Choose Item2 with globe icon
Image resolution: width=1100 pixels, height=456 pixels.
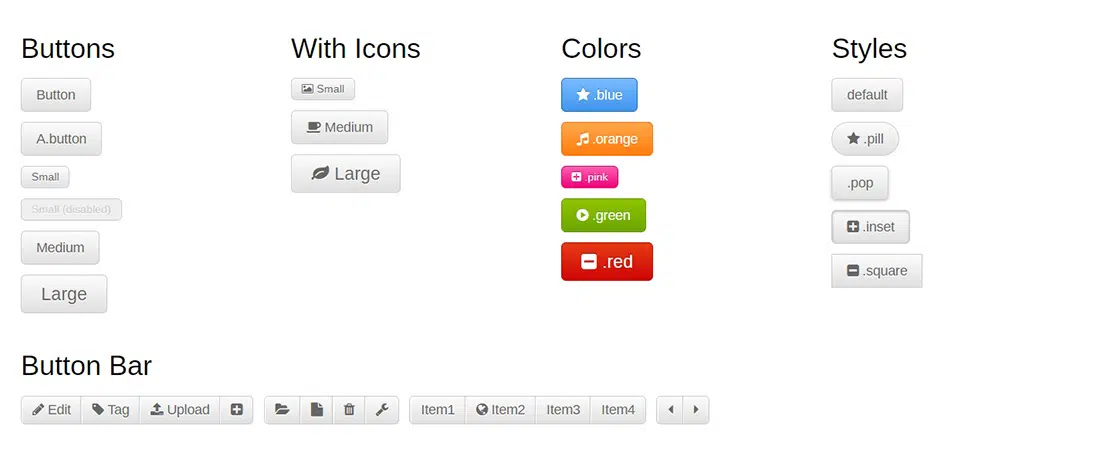click(x=500, y=410)
